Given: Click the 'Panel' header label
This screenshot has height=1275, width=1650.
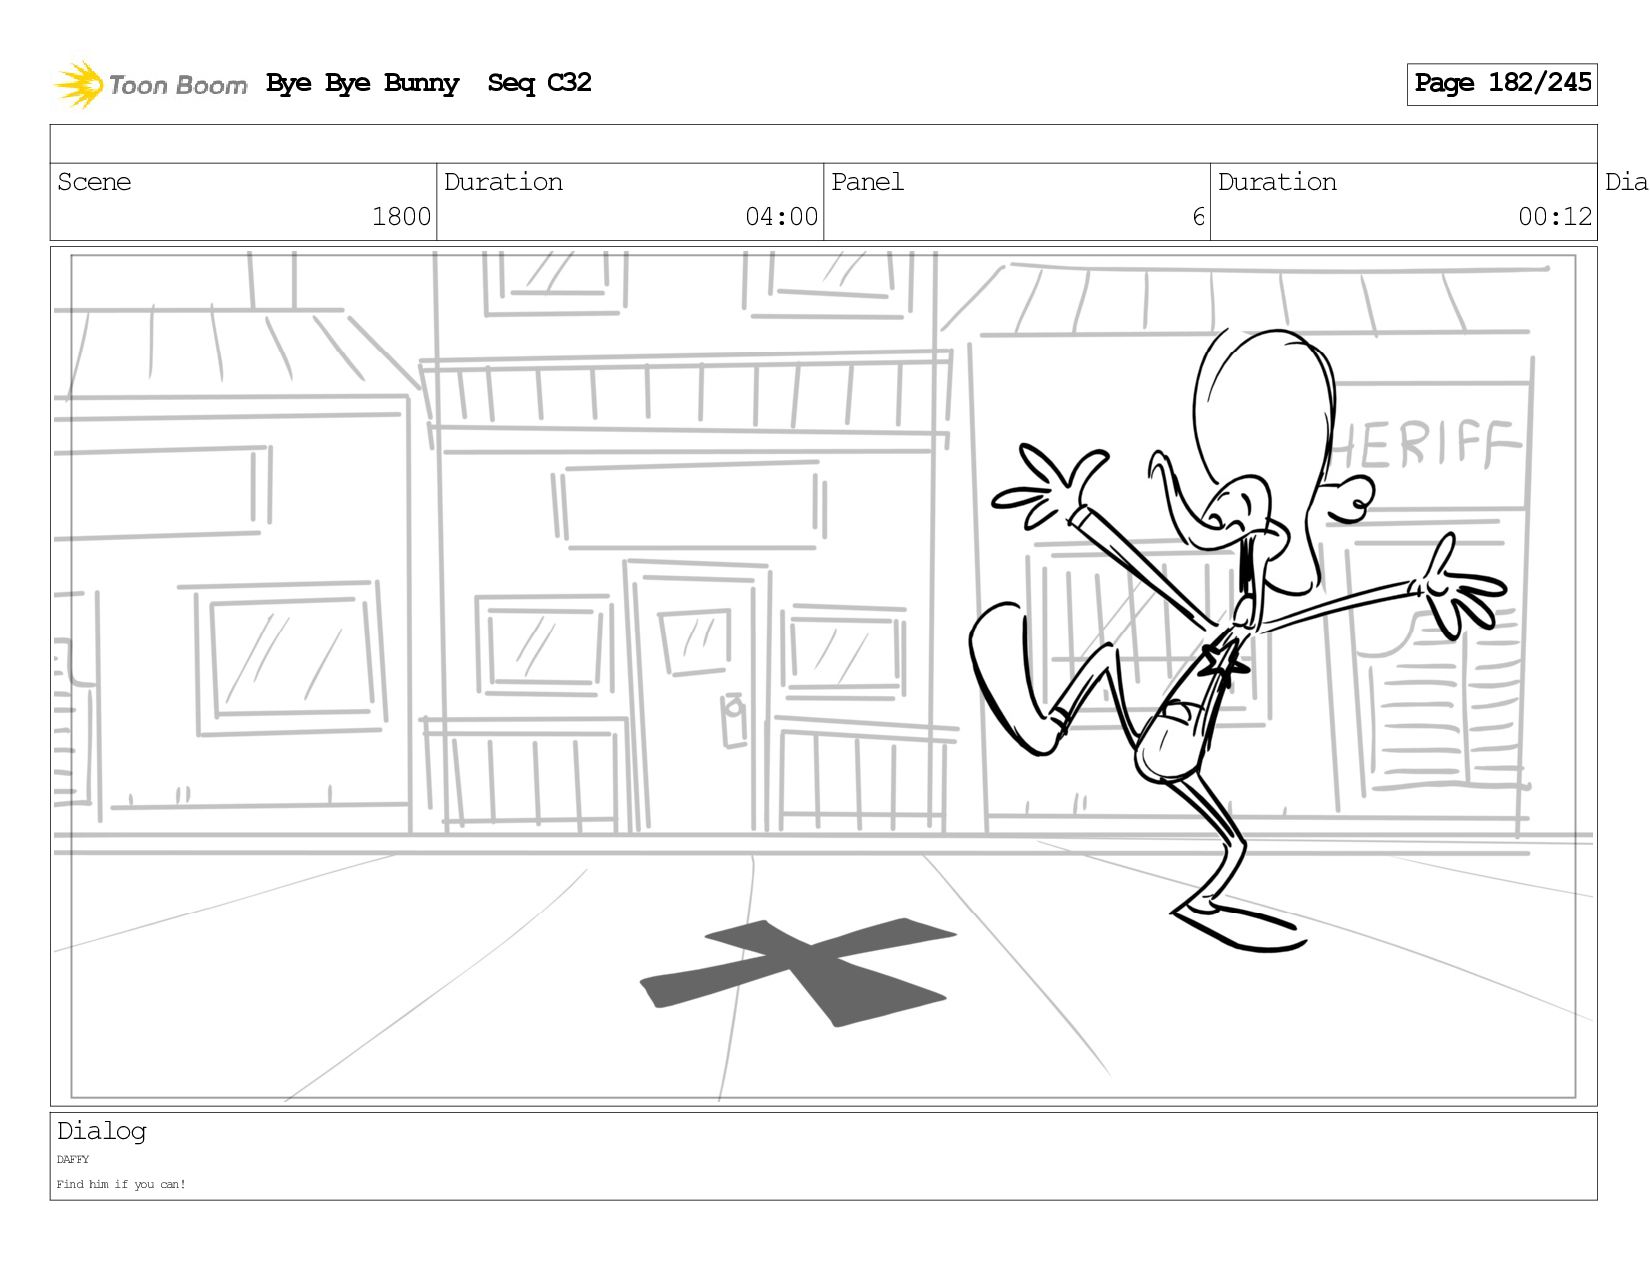Looking at the screenshot, I should point(867,182).
